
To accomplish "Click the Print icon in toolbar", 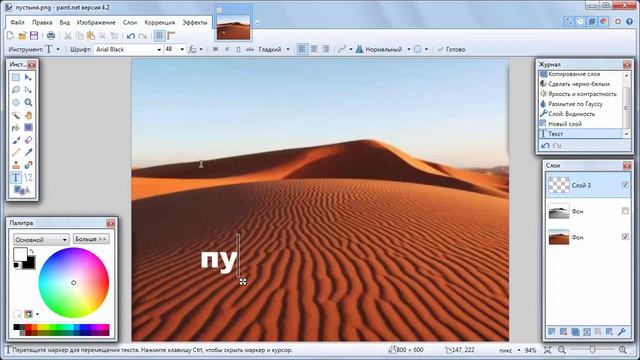I will 51,36.
